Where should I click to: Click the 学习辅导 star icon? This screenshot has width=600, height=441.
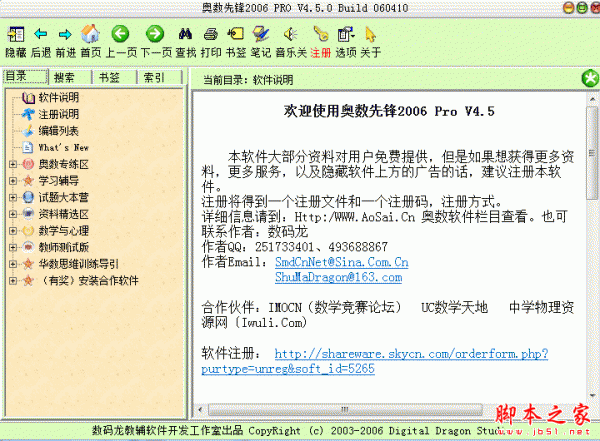point(28,181)
